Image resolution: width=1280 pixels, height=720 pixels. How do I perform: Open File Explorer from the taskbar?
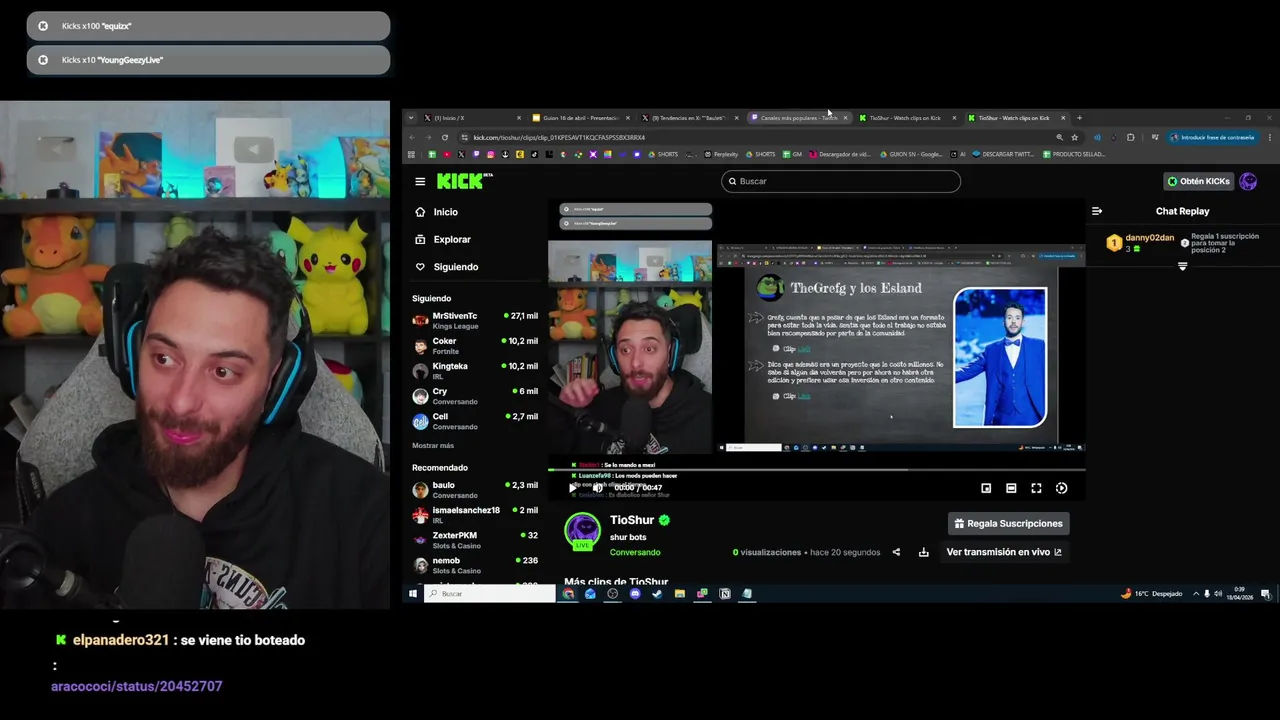pyautogui.click(x=679, y=594)
